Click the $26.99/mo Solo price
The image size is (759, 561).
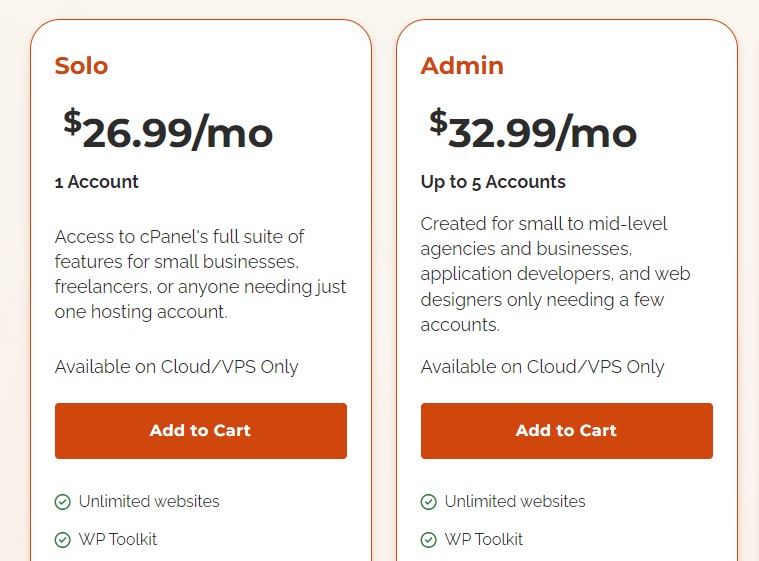[x=168, y=131]
